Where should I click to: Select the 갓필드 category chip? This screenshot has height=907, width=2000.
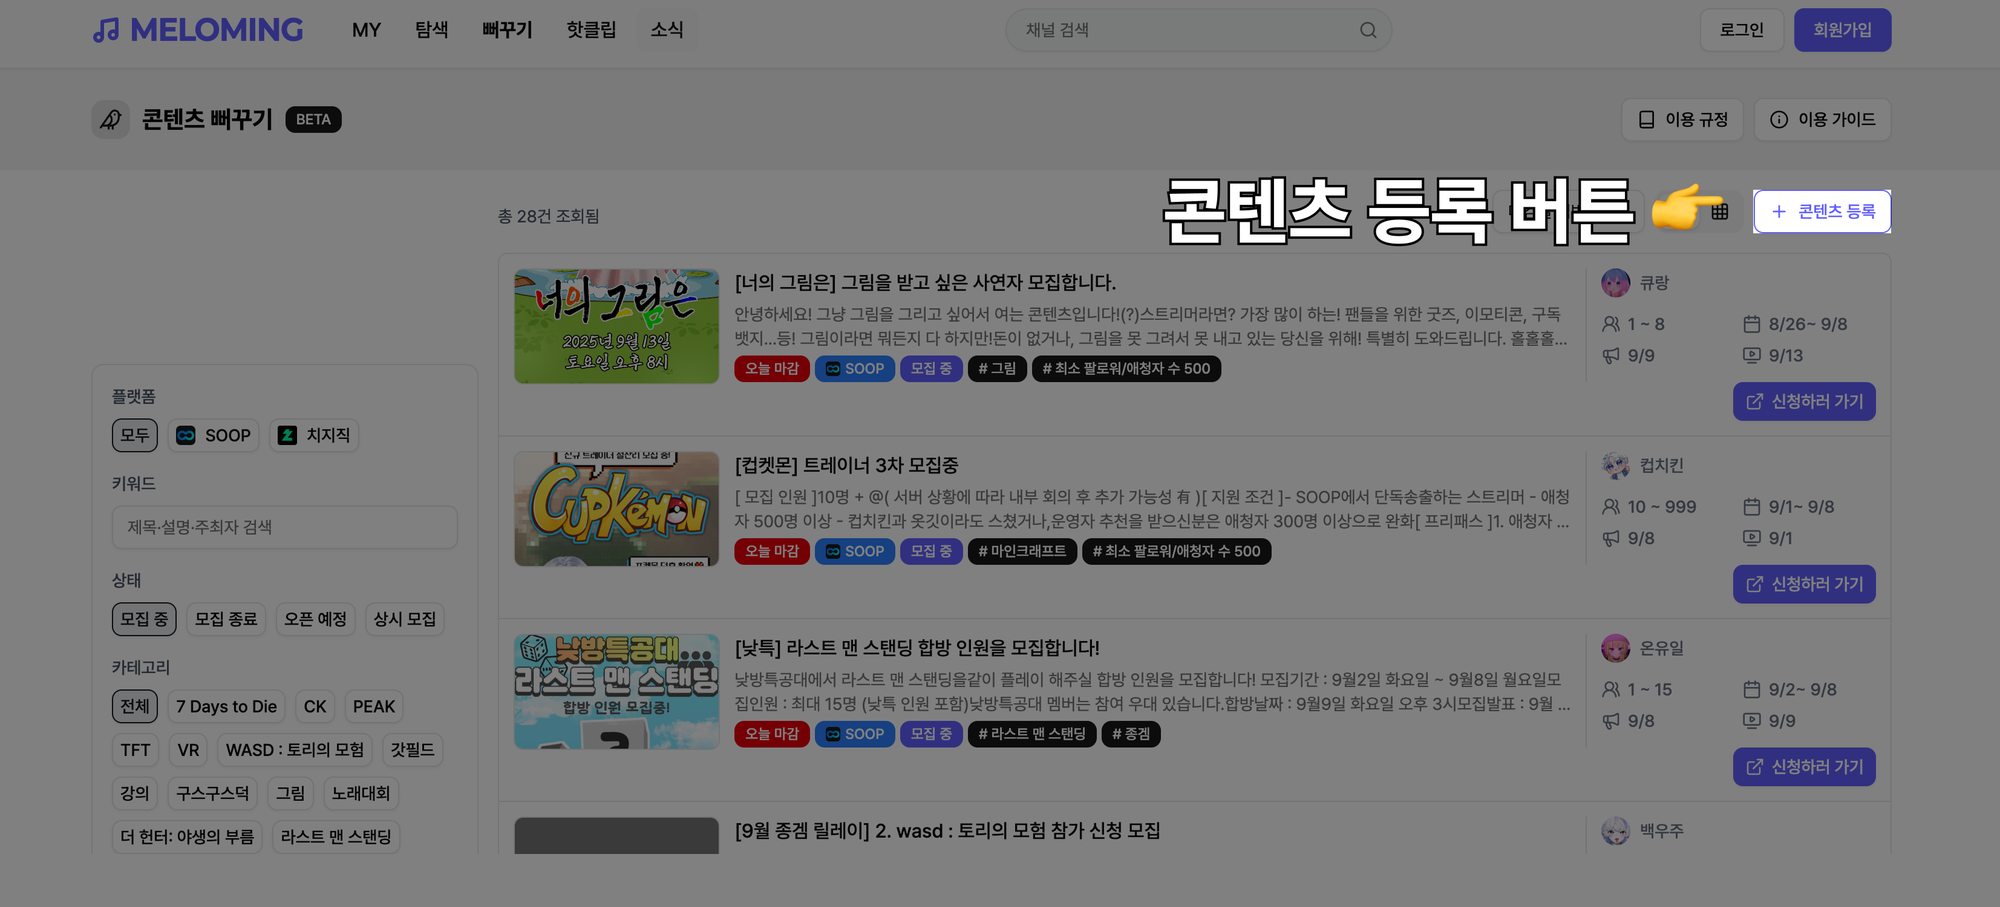412,750
